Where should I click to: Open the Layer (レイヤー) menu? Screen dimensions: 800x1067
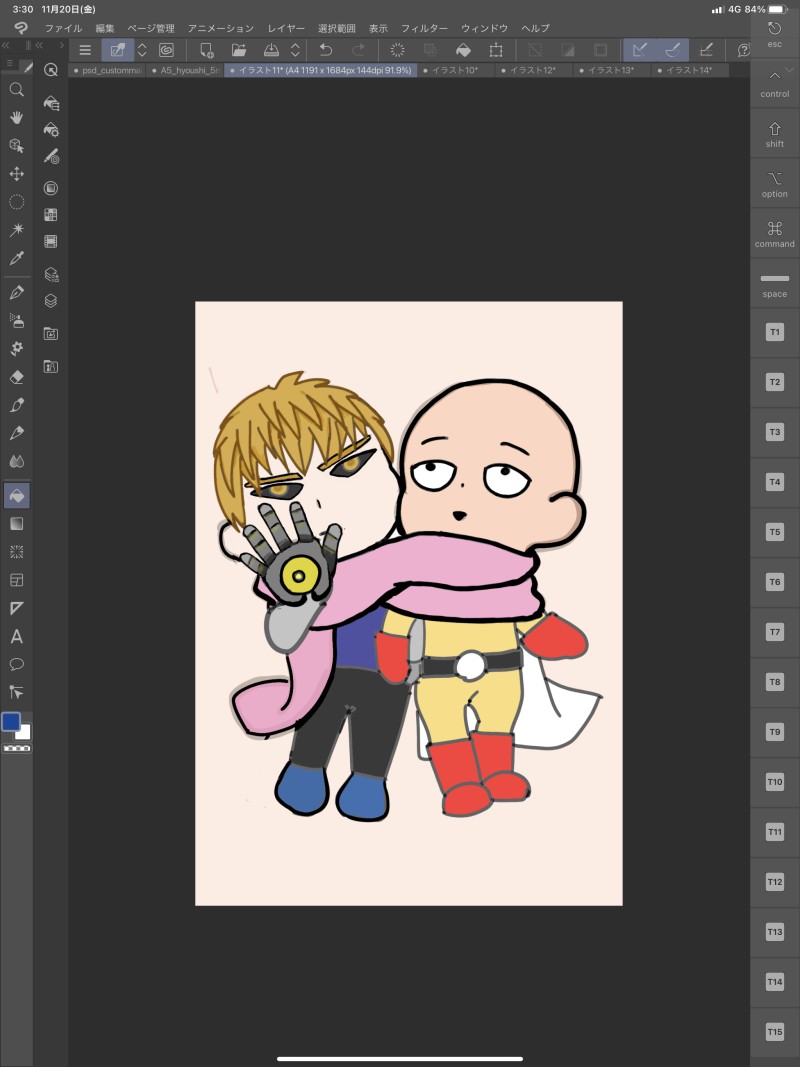click(x=286, y=28)
